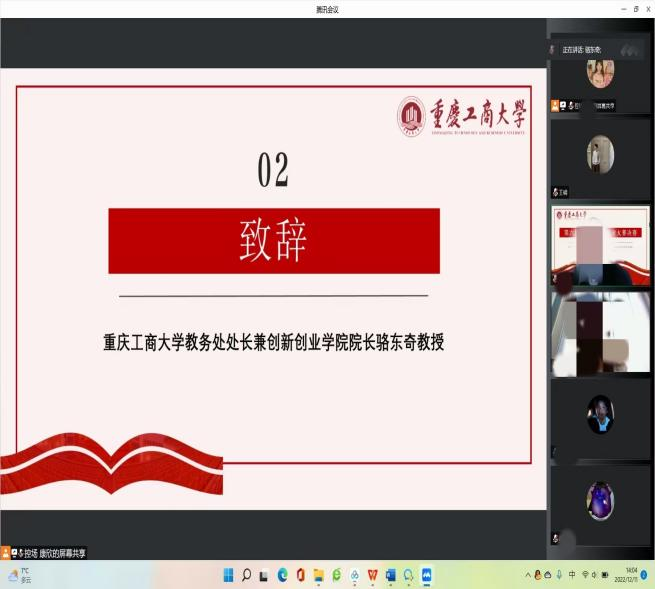Click the Chongqing university logo on slide

pyautogui.click(x=461, y=116)
